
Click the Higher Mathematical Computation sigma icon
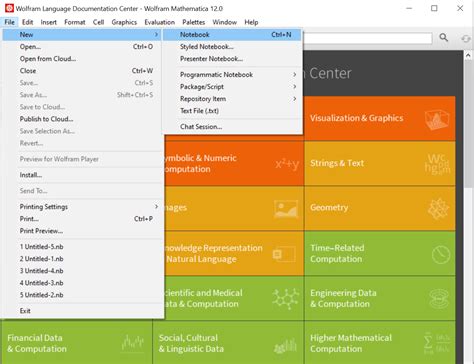437,343
